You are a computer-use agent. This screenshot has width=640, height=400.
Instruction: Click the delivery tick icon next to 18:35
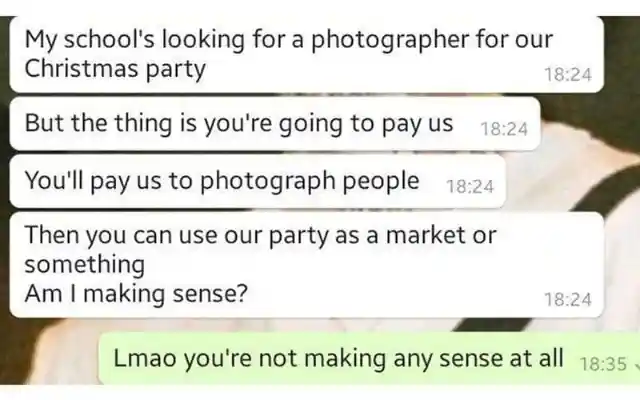click(637, 364)
